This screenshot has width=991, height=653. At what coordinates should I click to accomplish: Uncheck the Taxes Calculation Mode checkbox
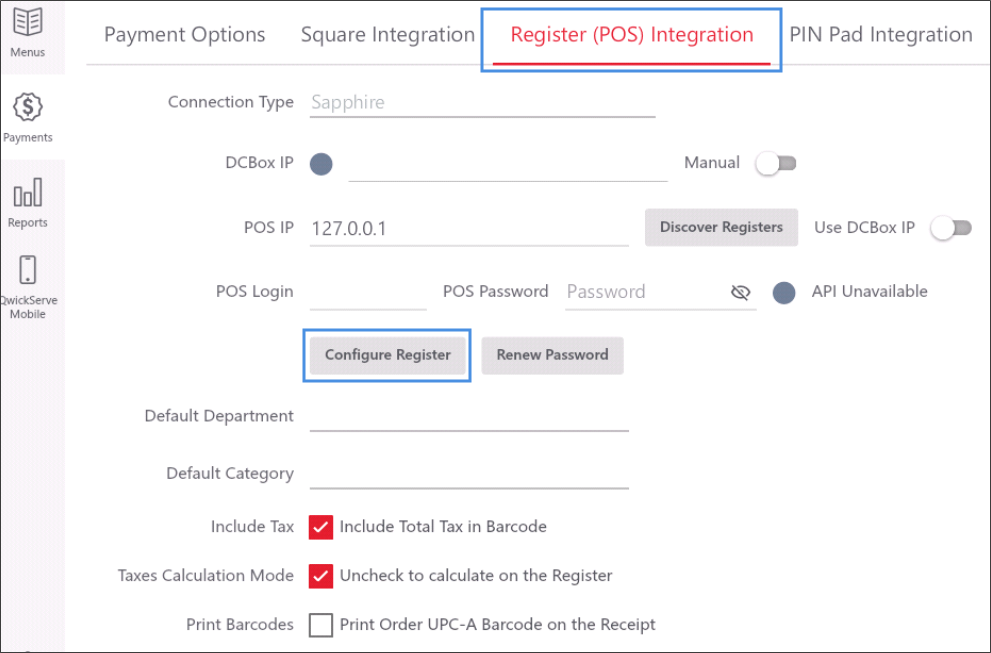321,576
